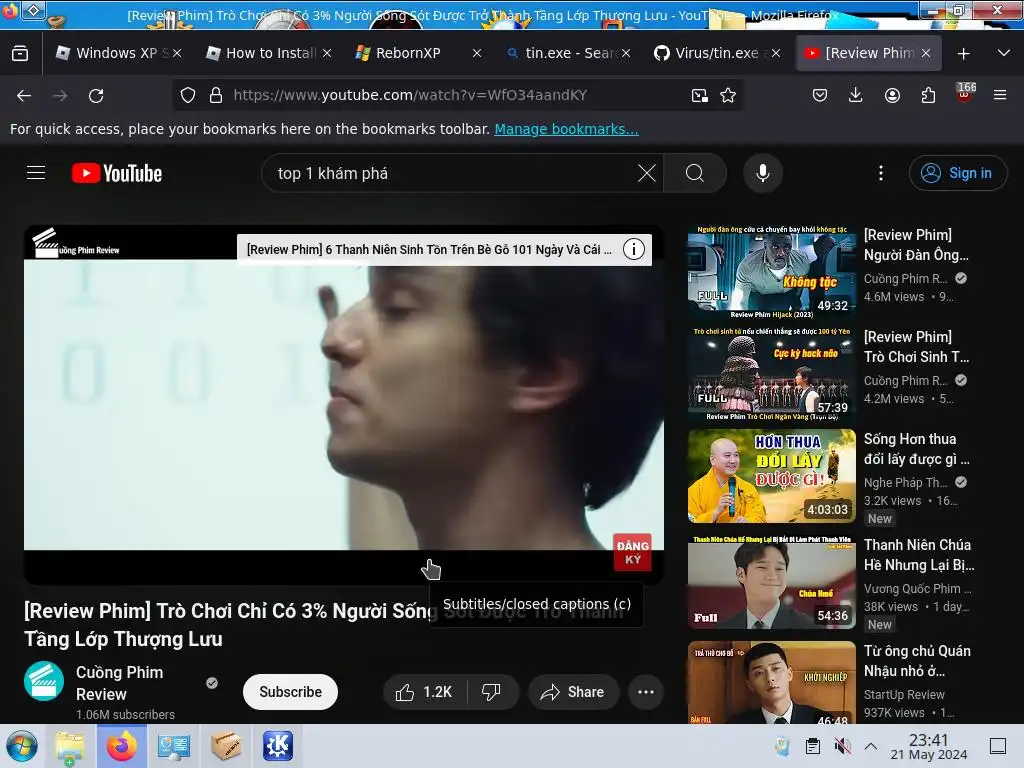Switch to the Virus/tin.exe GitHub tab
This screenshot has width=1024, height=768.
pos(715,53)
